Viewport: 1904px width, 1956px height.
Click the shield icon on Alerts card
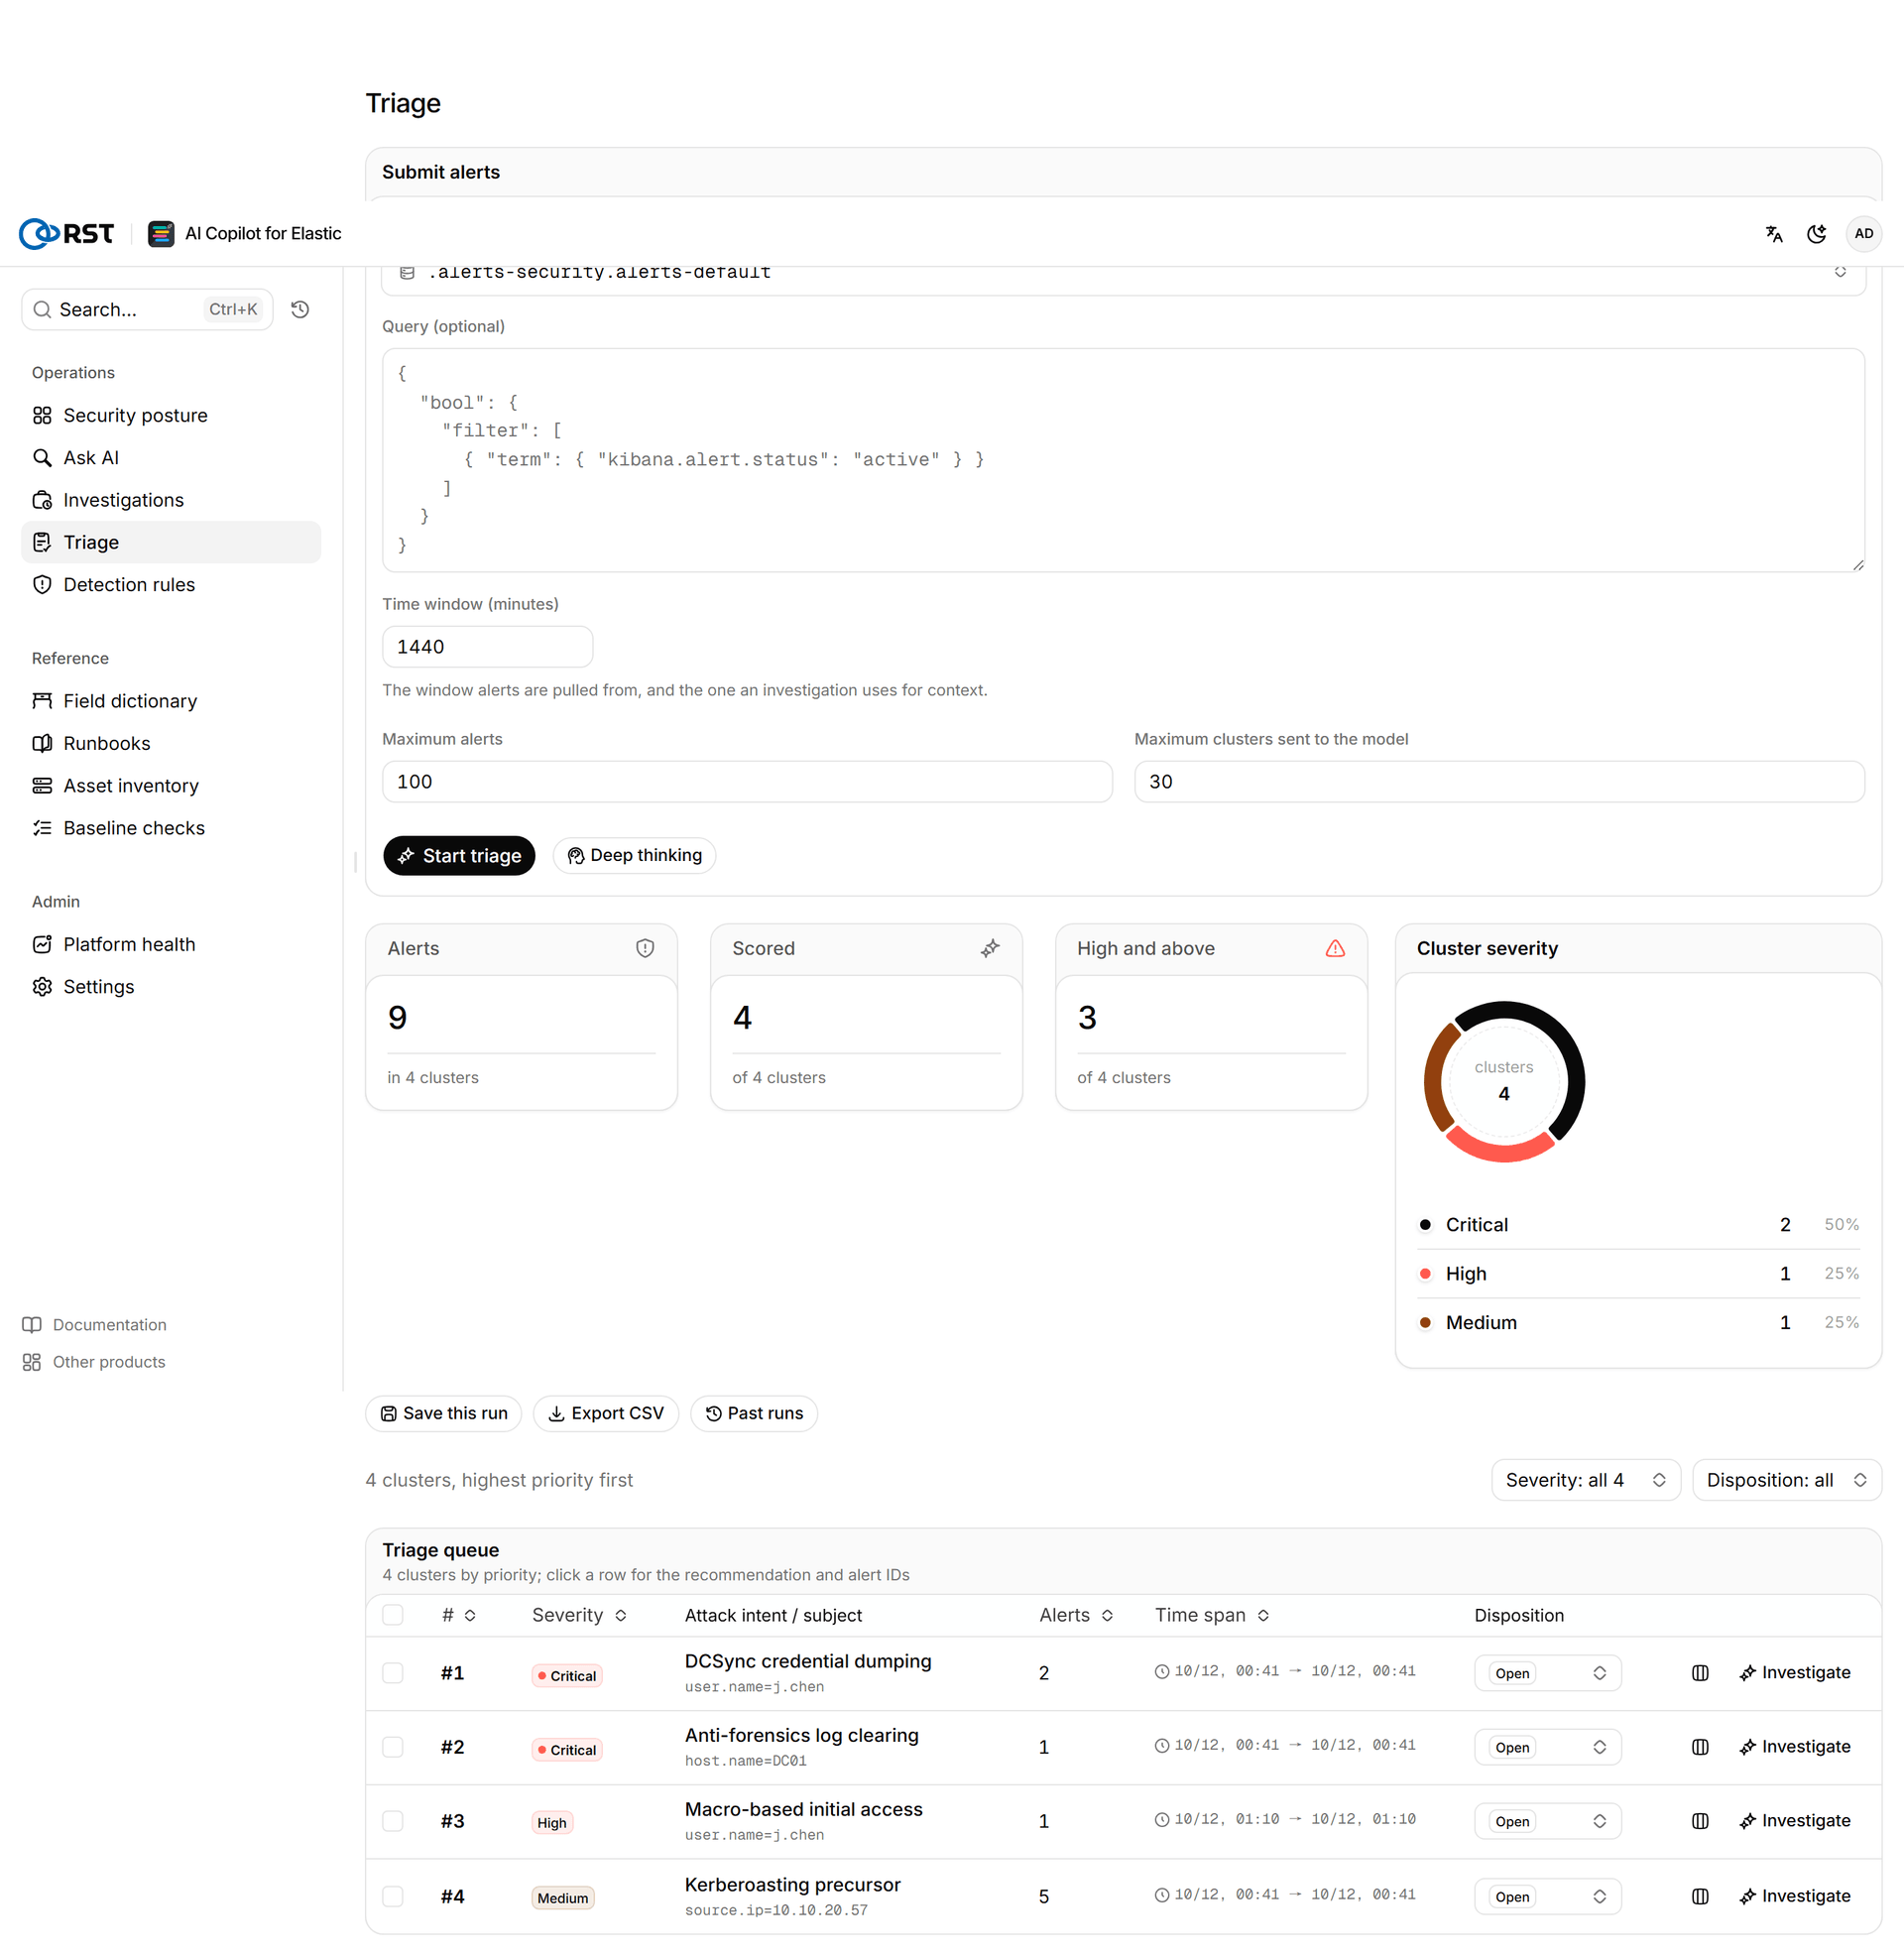(x=645, y=948)
